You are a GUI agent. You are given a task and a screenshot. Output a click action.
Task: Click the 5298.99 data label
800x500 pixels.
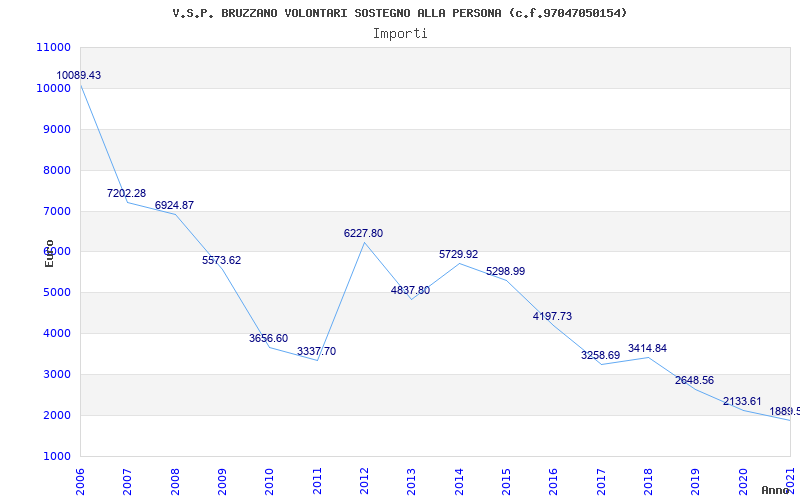(x=506, y=271)
